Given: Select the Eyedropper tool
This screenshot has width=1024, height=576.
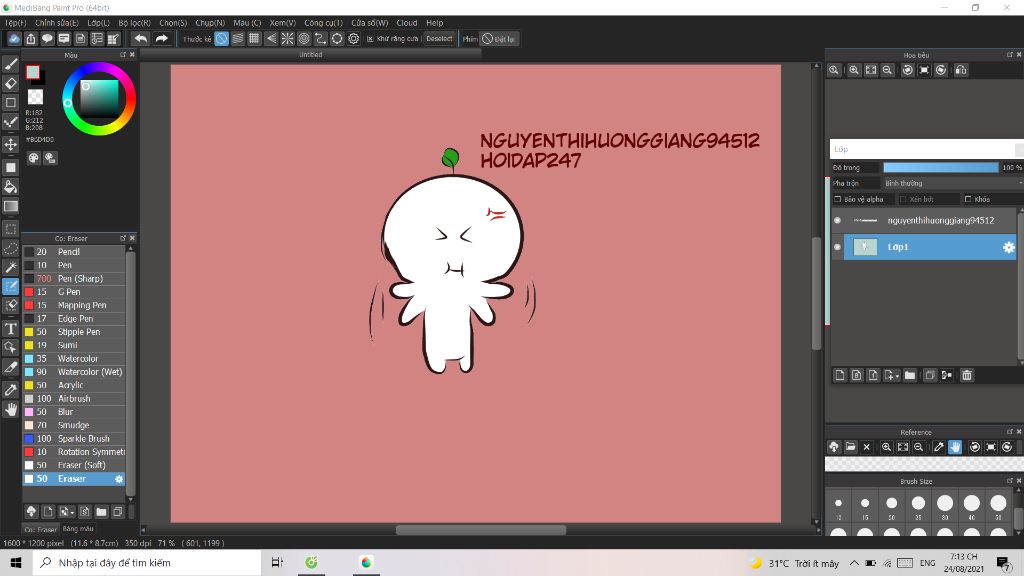Looking at the screenshot, I should click(x=10, y=390).
